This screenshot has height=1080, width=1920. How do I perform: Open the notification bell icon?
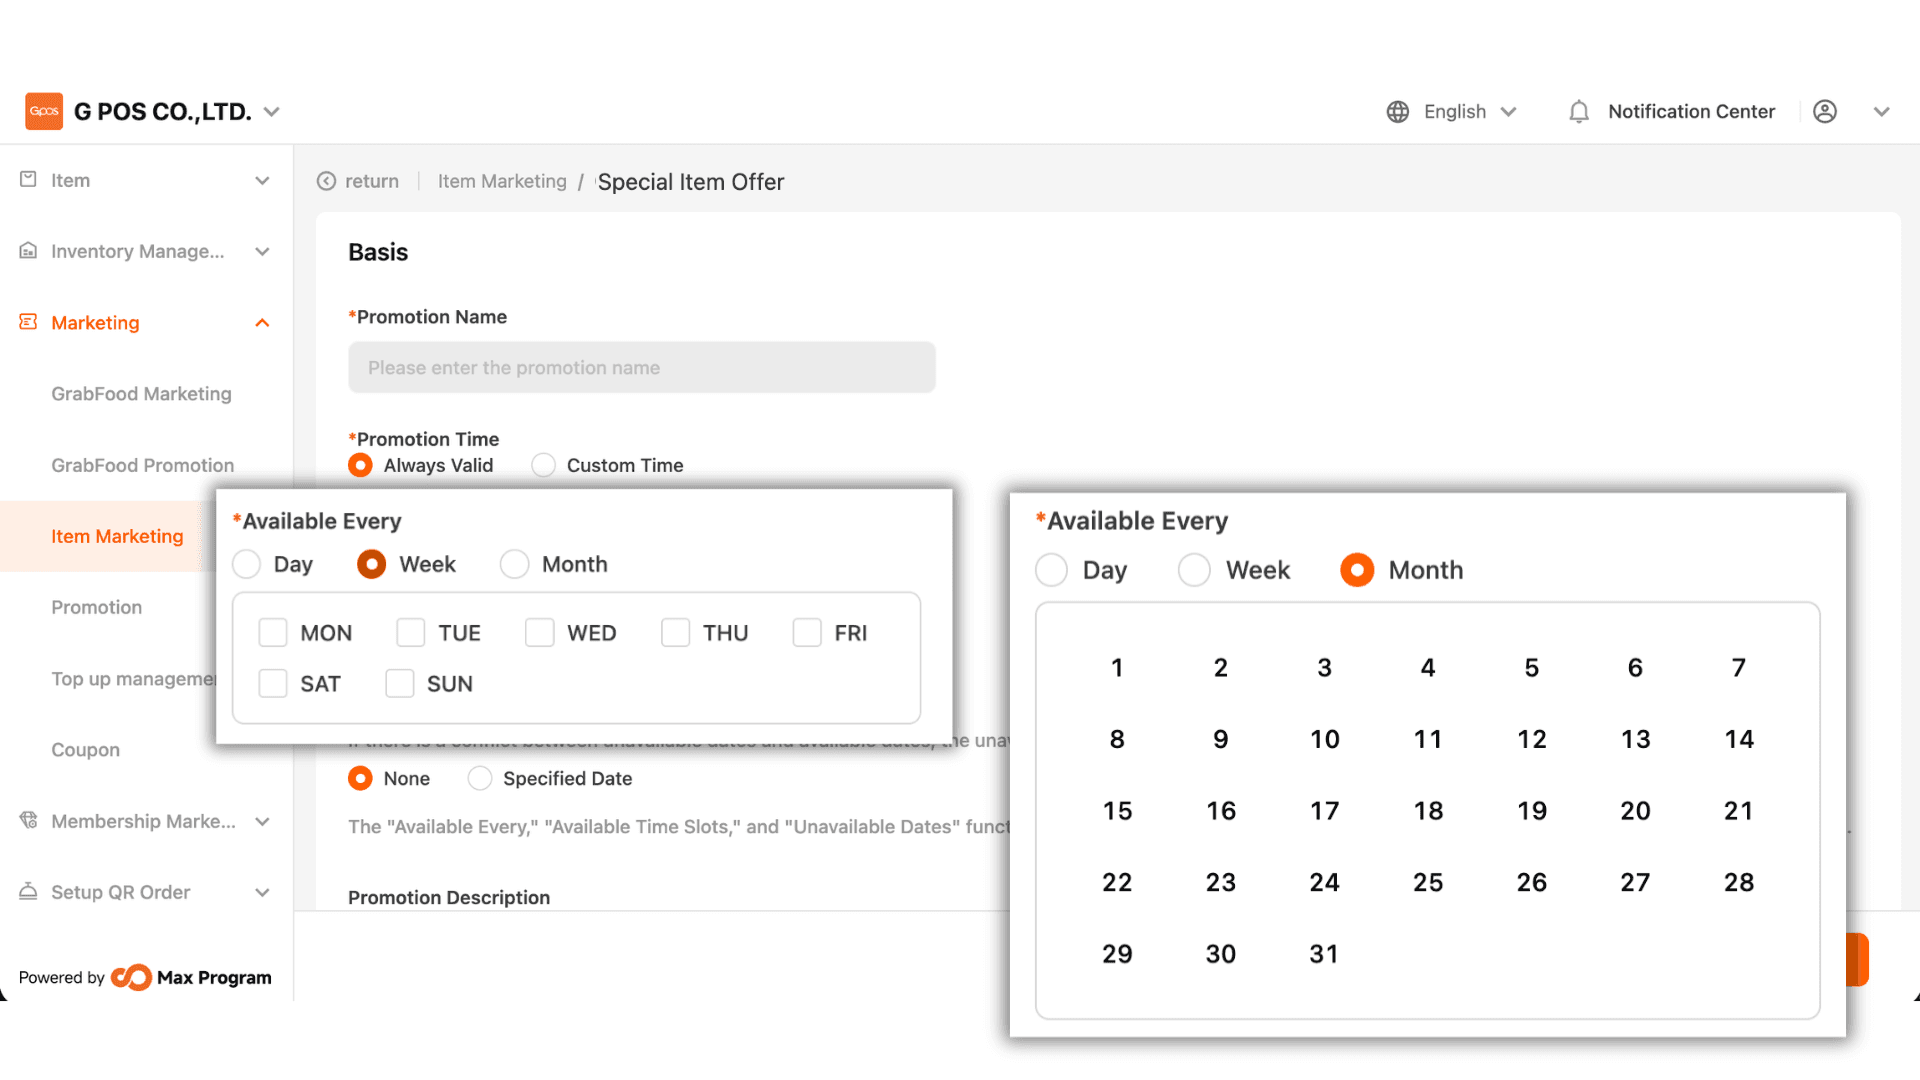tap(1579, 112)
